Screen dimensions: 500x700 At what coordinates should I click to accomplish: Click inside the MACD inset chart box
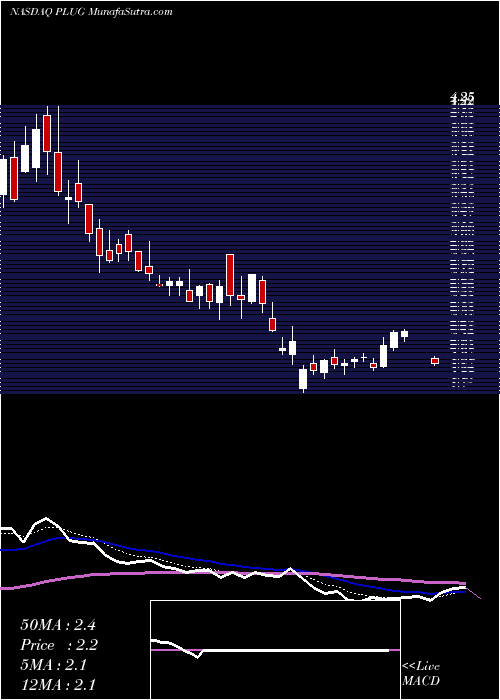point(275,650)
